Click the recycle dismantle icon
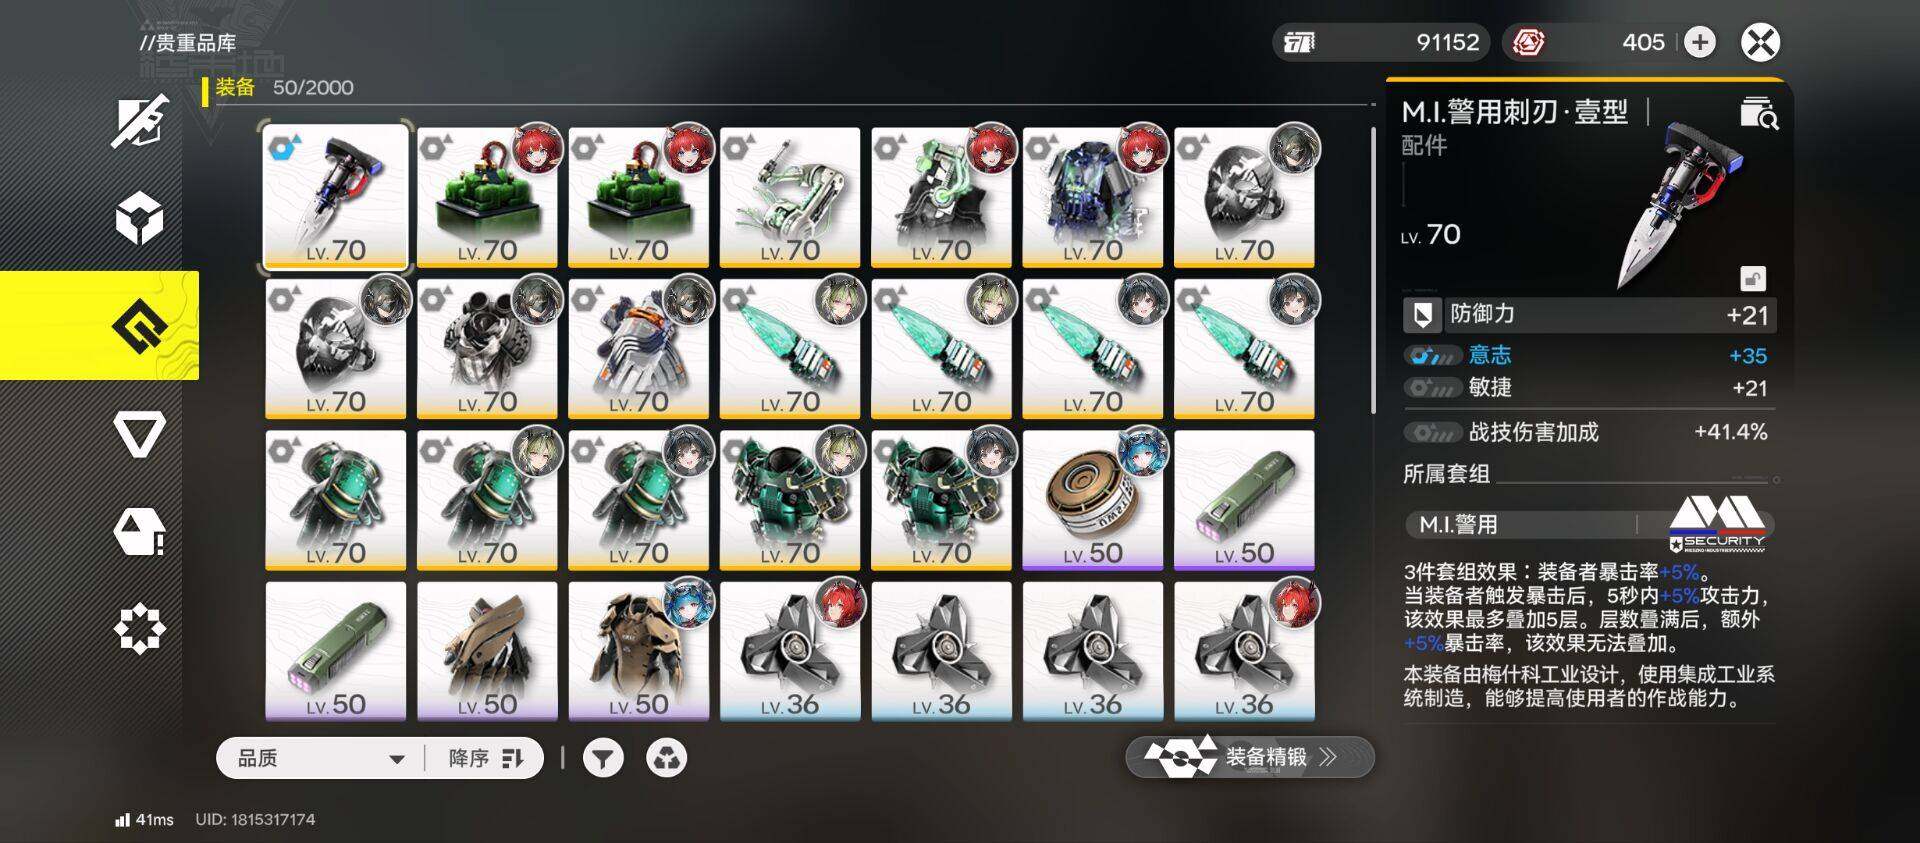The width and height of the screenshot is (1920, 843). coord(666,758)
